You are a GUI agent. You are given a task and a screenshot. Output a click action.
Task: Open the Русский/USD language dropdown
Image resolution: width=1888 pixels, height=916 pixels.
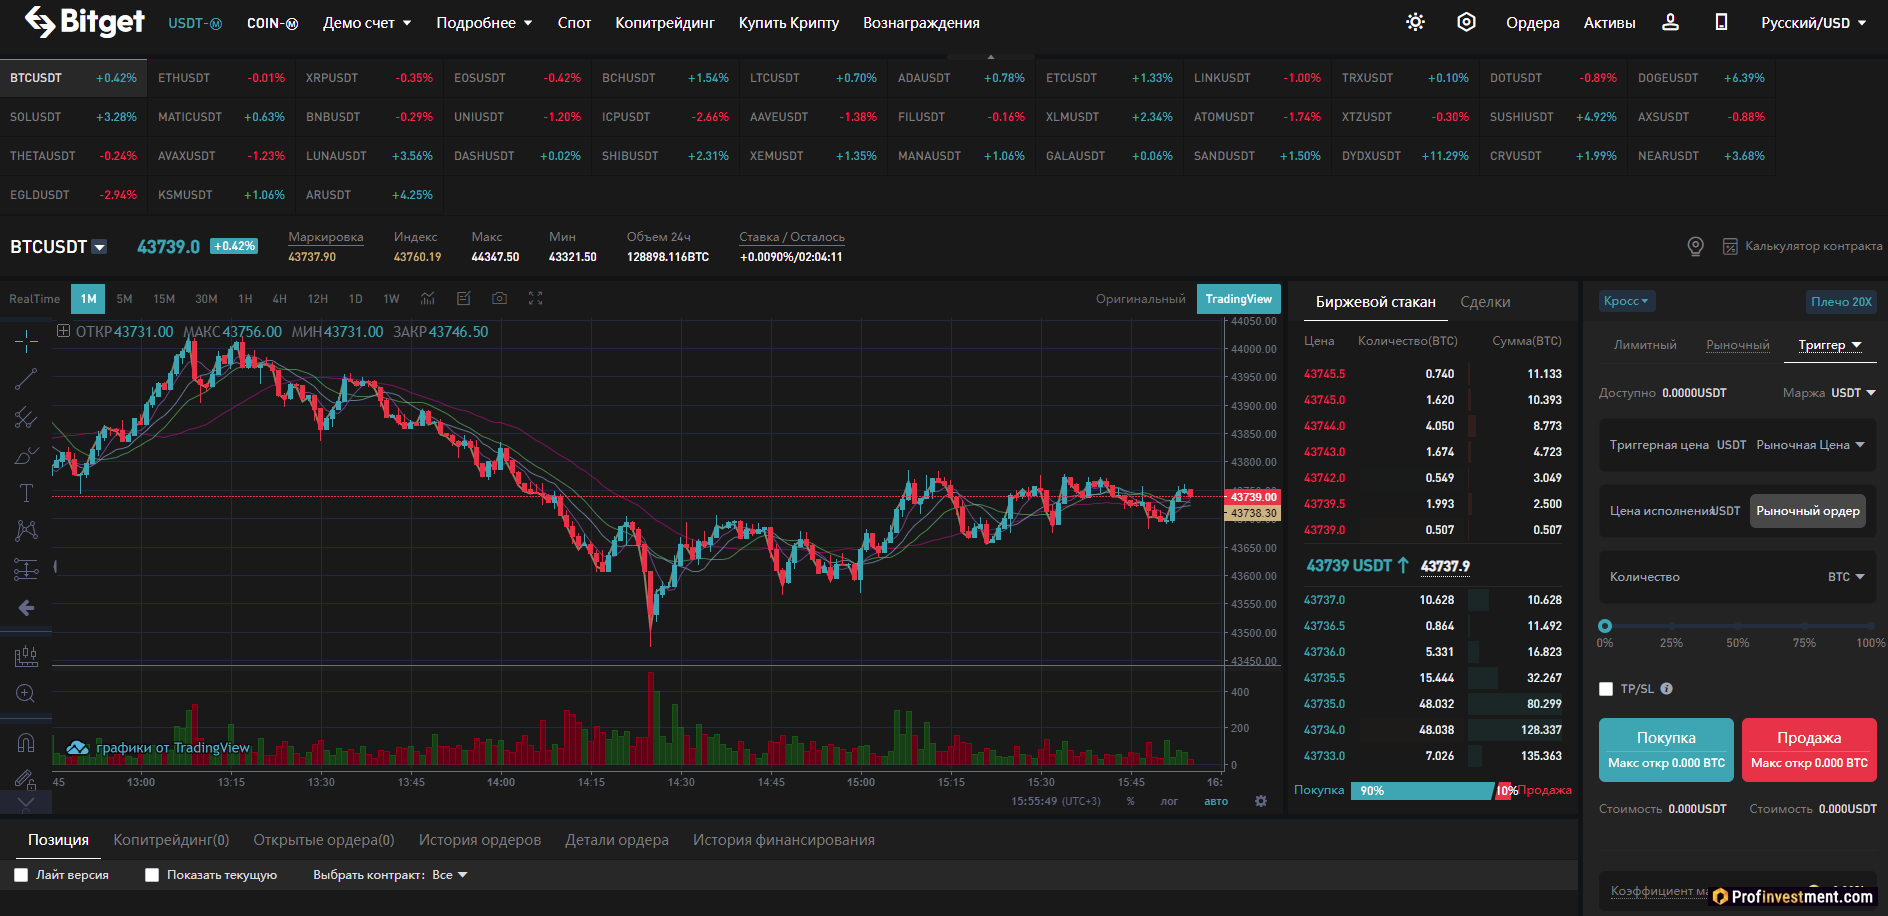click(1813, 23)
